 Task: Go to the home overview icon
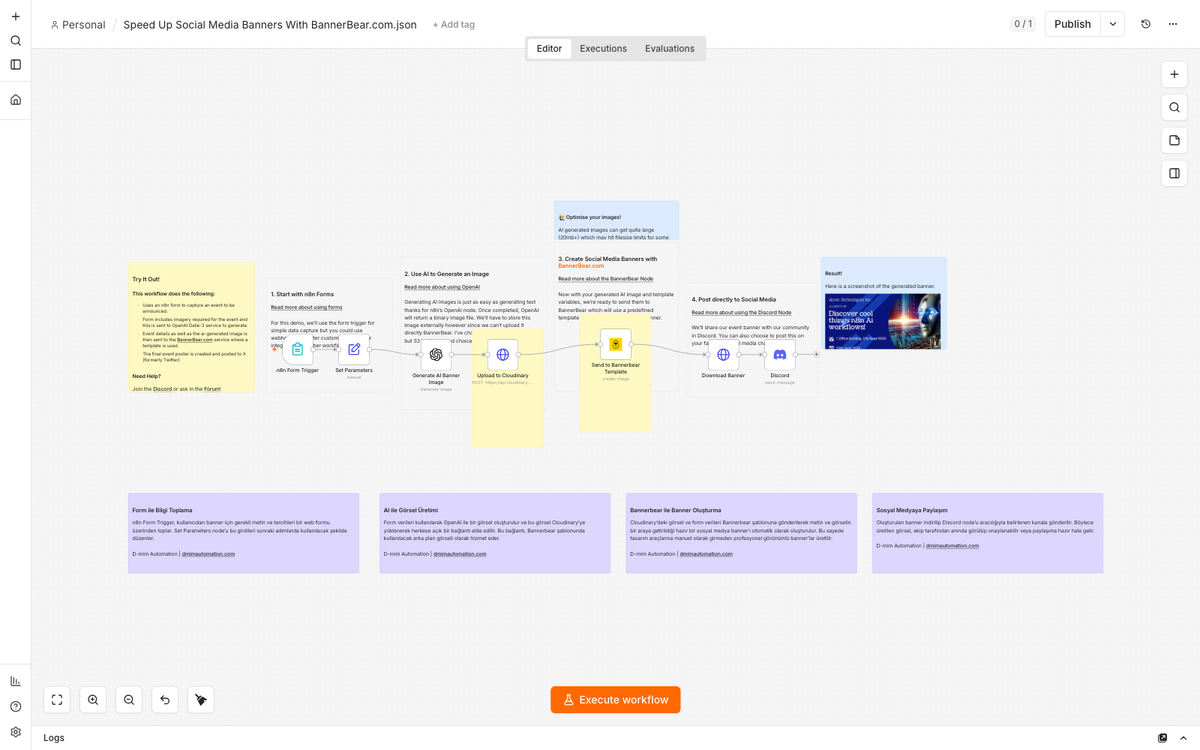point(15,100)
